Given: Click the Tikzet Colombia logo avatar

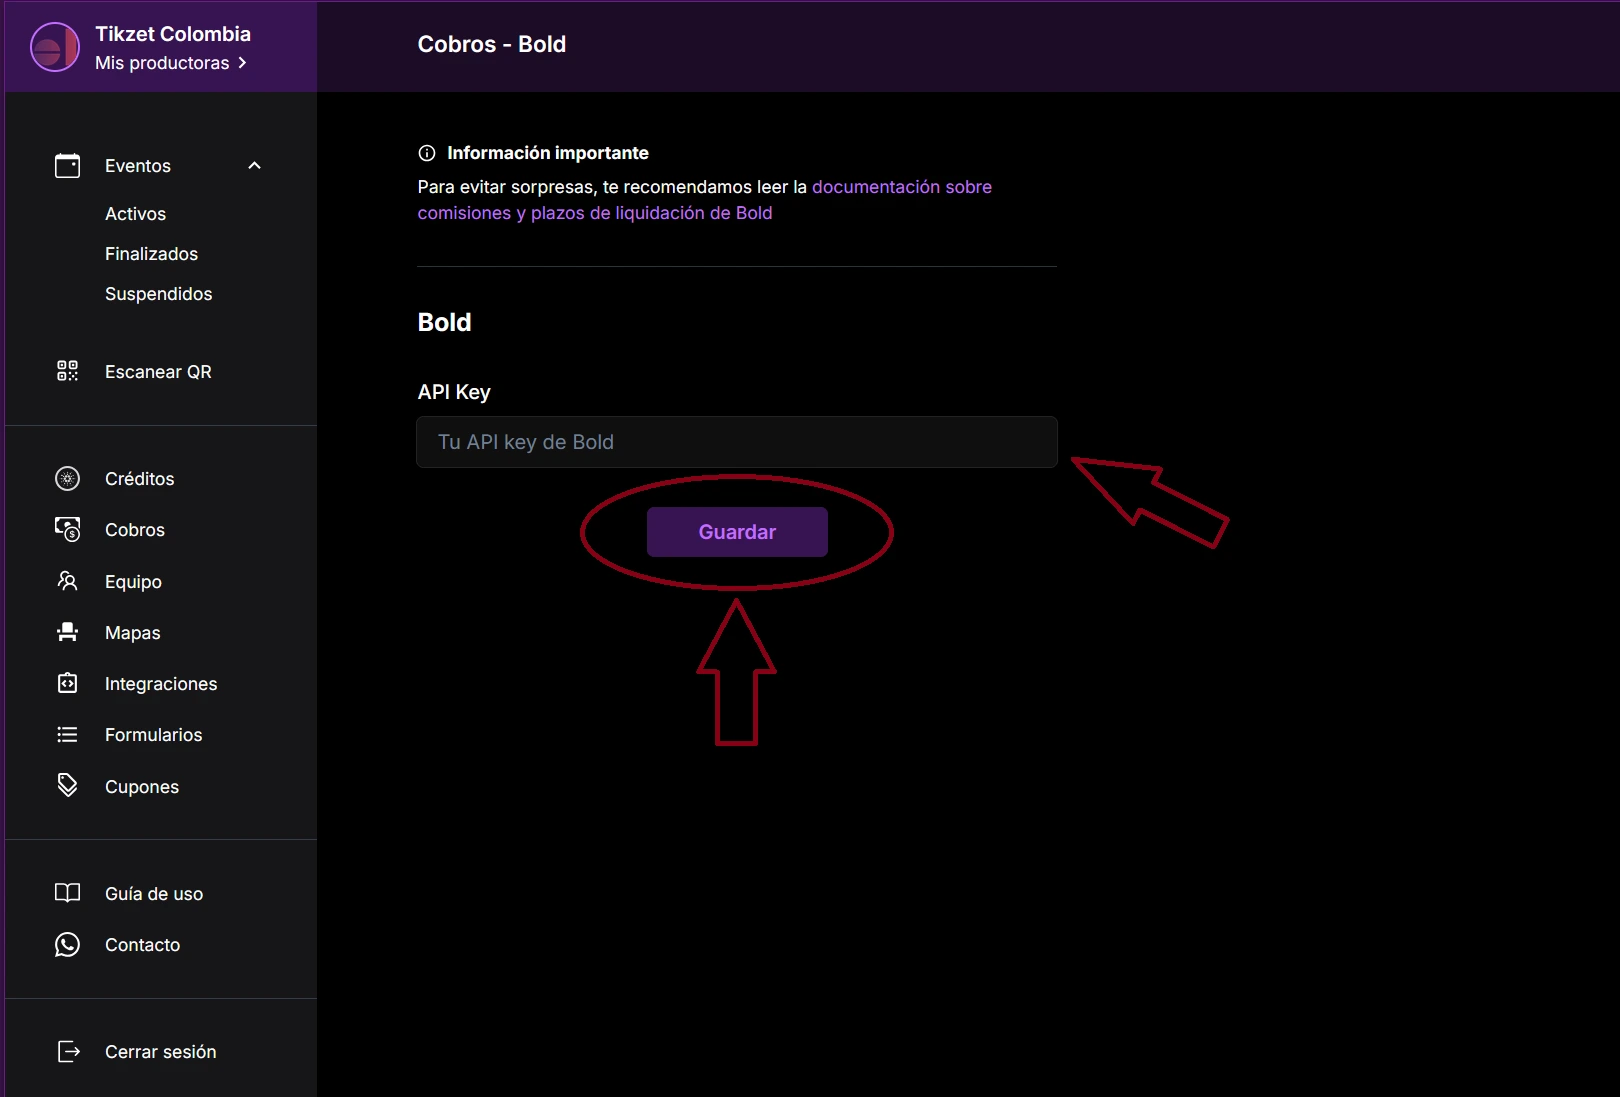Looking at the screenshot, I should [55, 47].
